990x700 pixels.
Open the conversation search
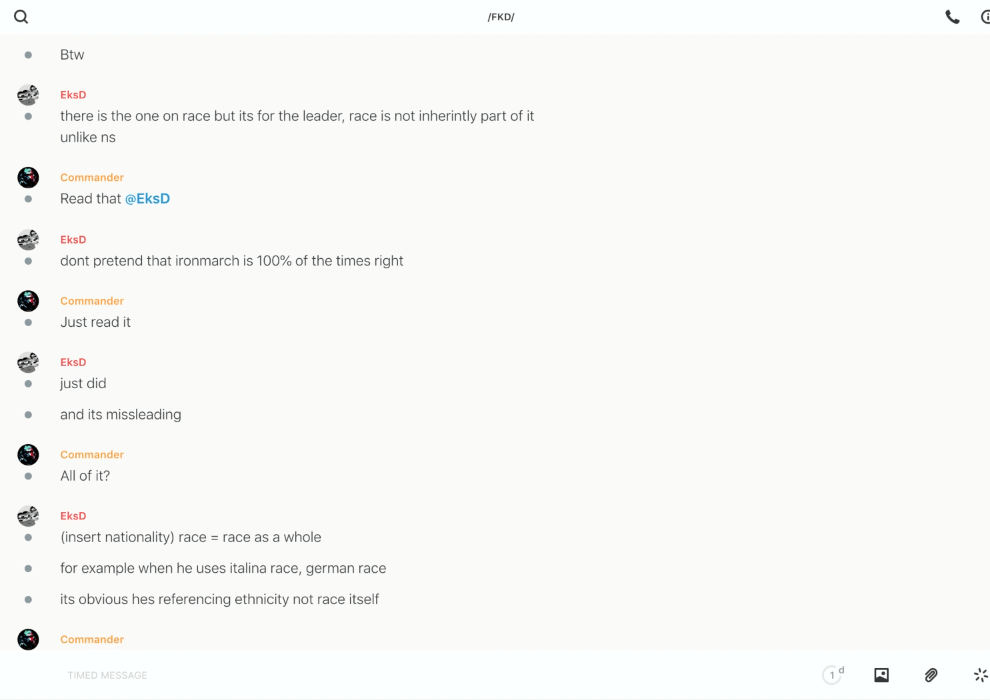pos(21,17)
